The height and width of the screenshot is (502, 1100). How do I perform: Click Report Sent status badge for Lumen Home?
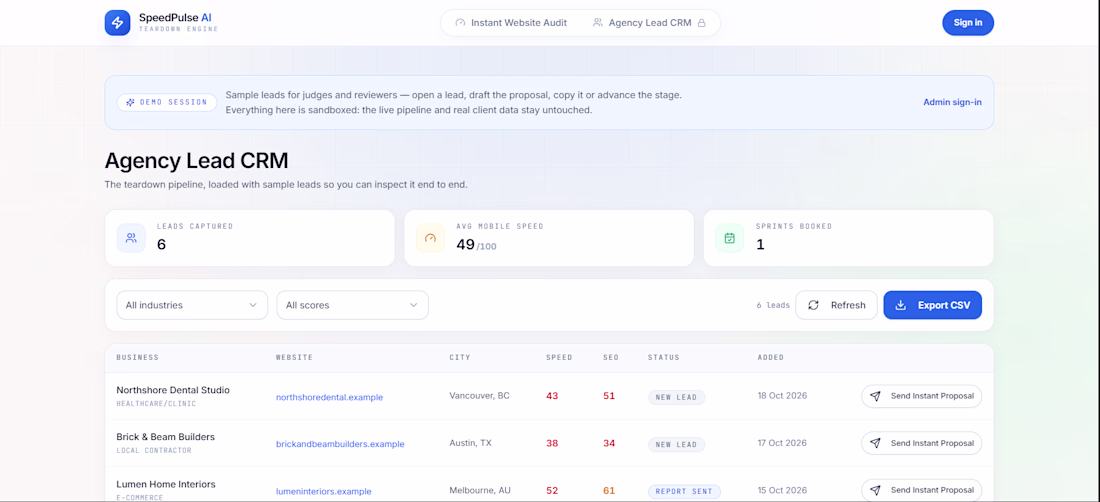(684, 491)
